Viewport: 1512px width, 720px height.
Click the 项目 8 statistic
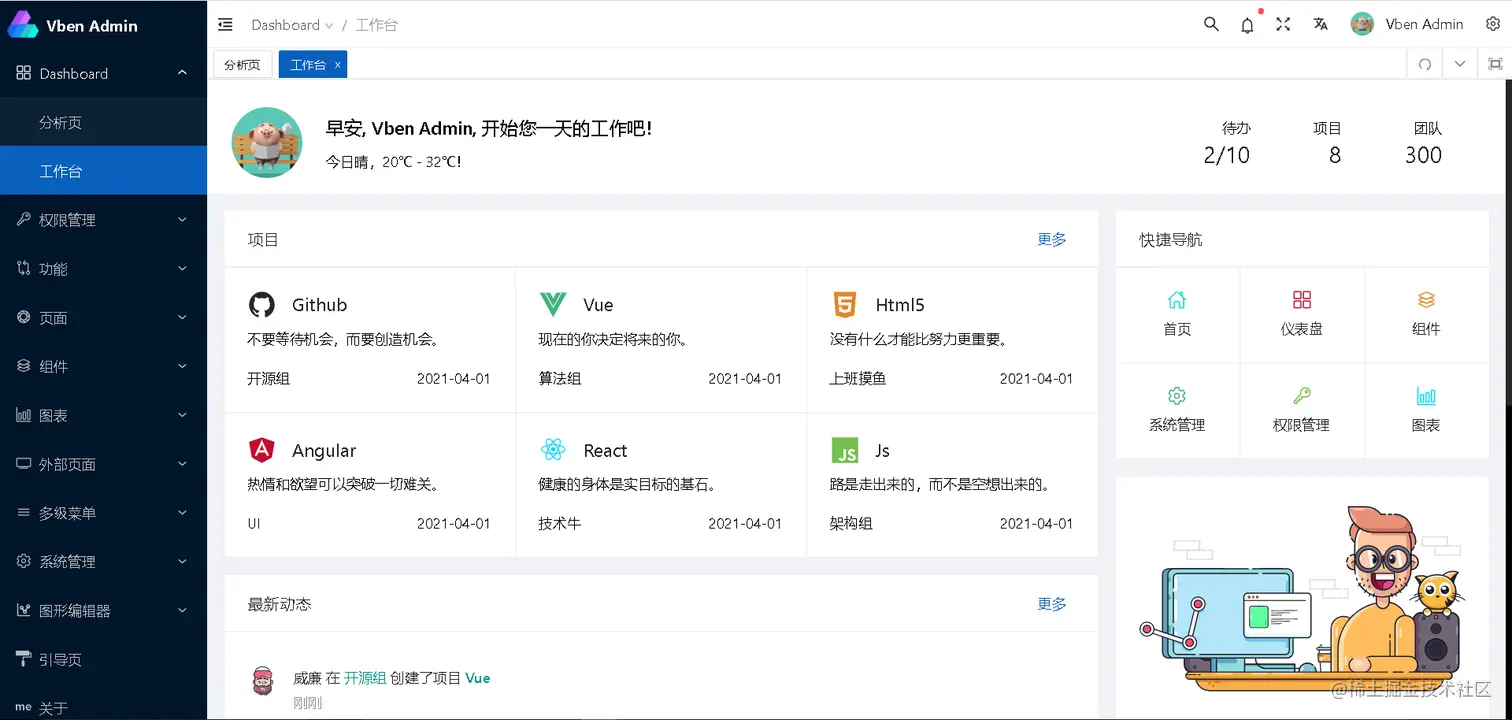pos(1328,144)
